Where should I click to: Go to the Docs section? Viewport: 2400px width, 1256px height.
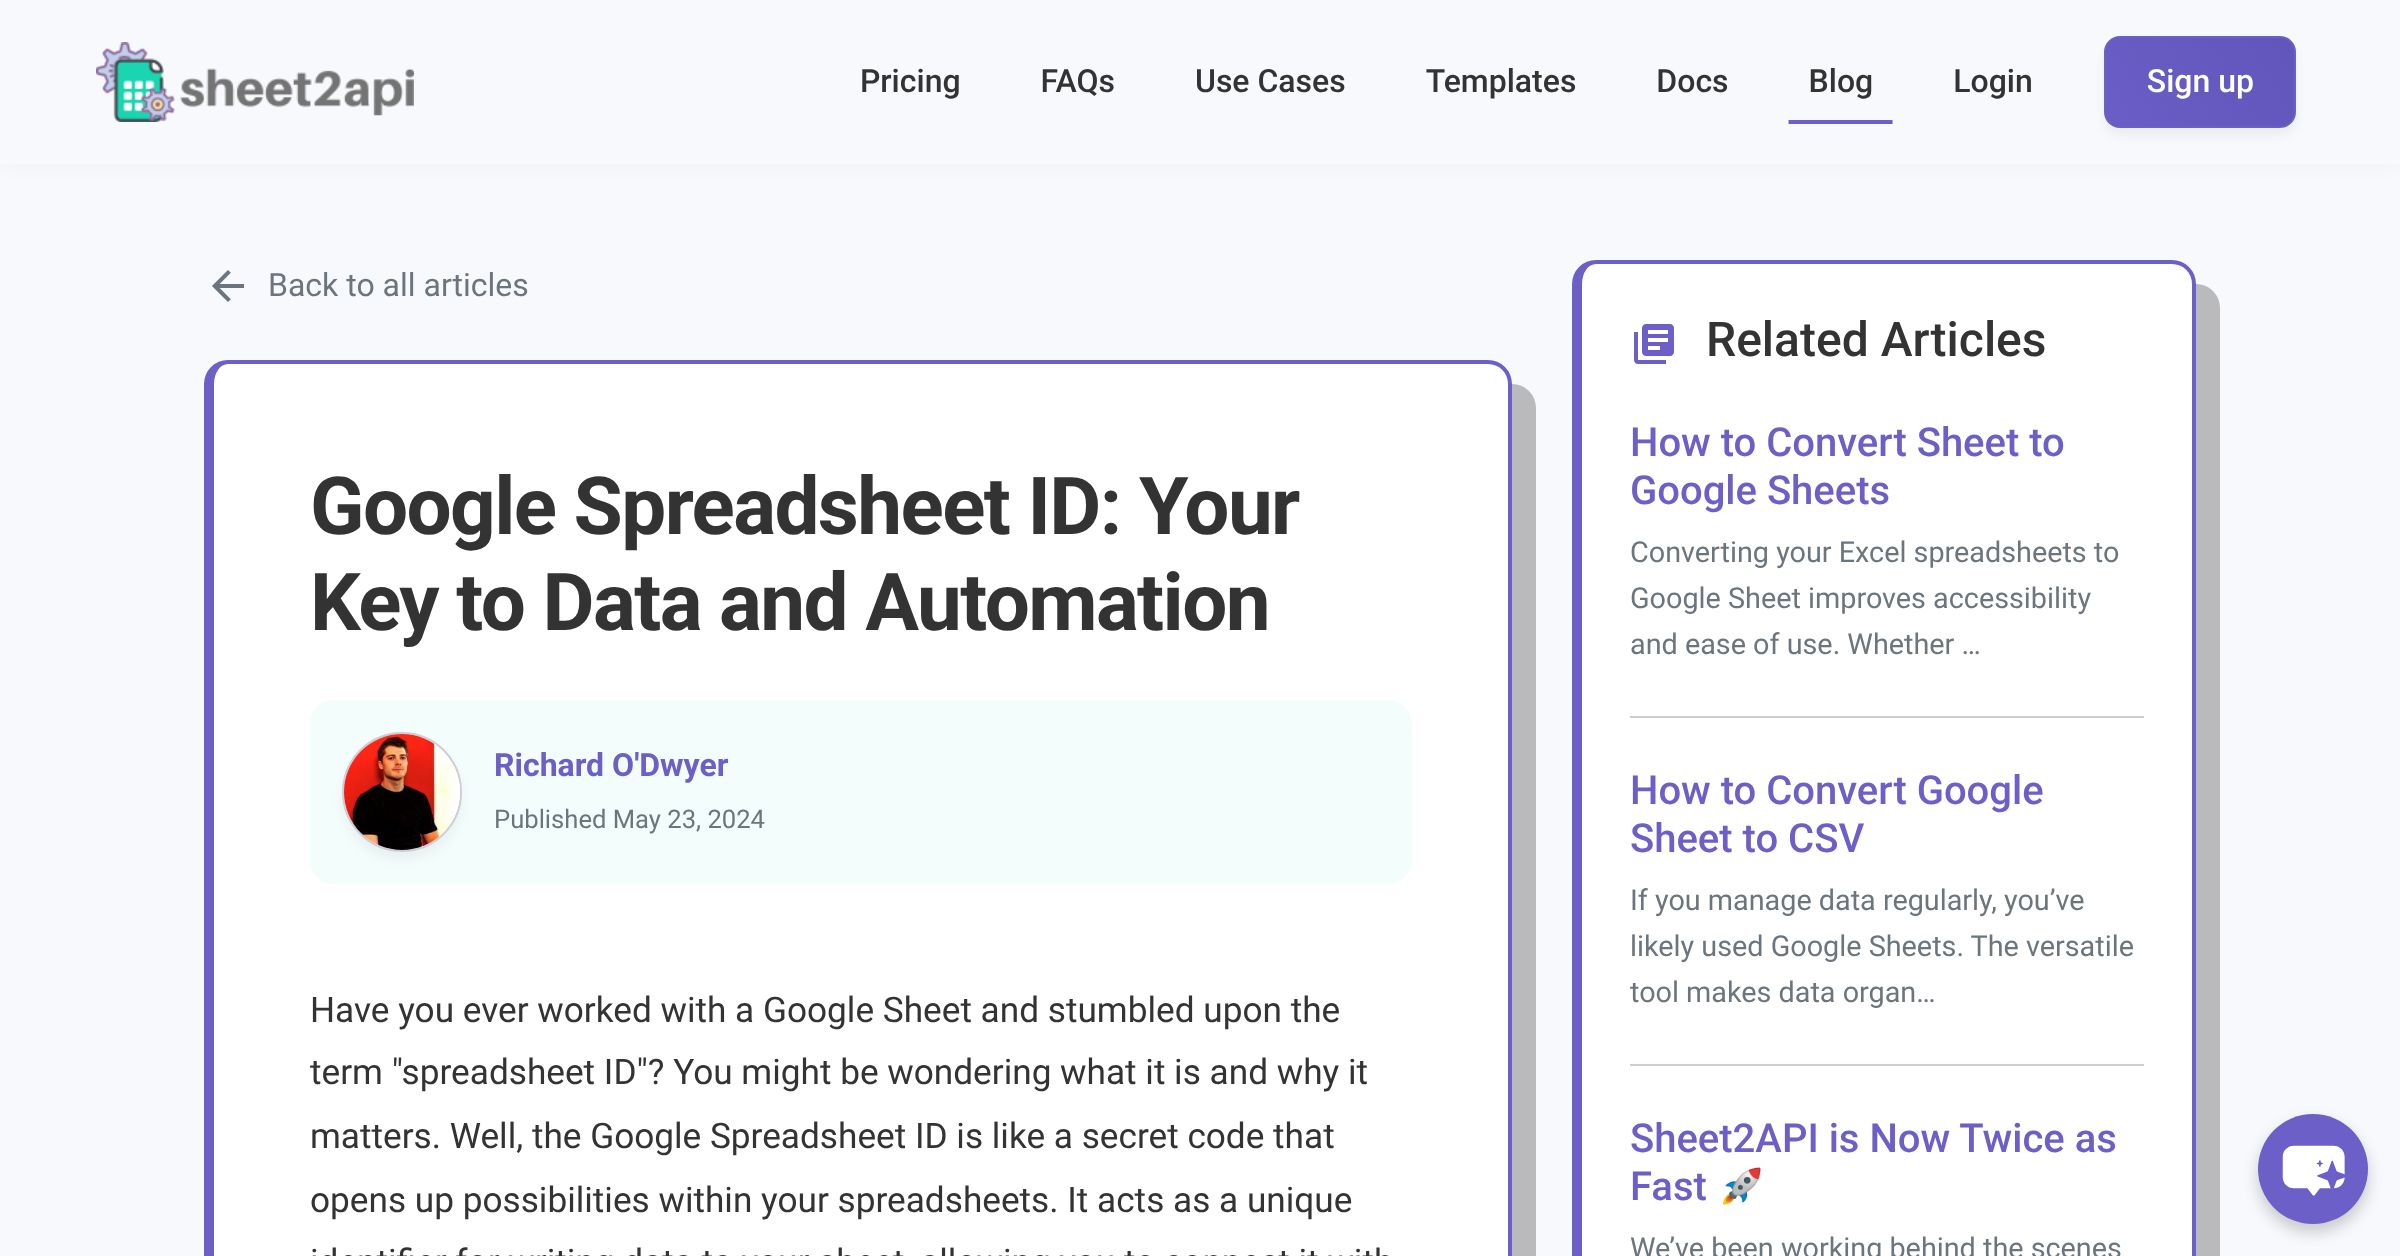(x=1691, y=81)
